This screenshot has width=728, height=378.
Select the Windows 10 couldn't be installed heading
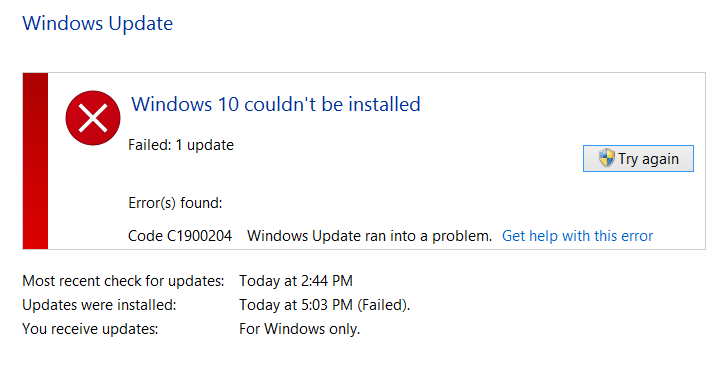[x=276, y=104]
